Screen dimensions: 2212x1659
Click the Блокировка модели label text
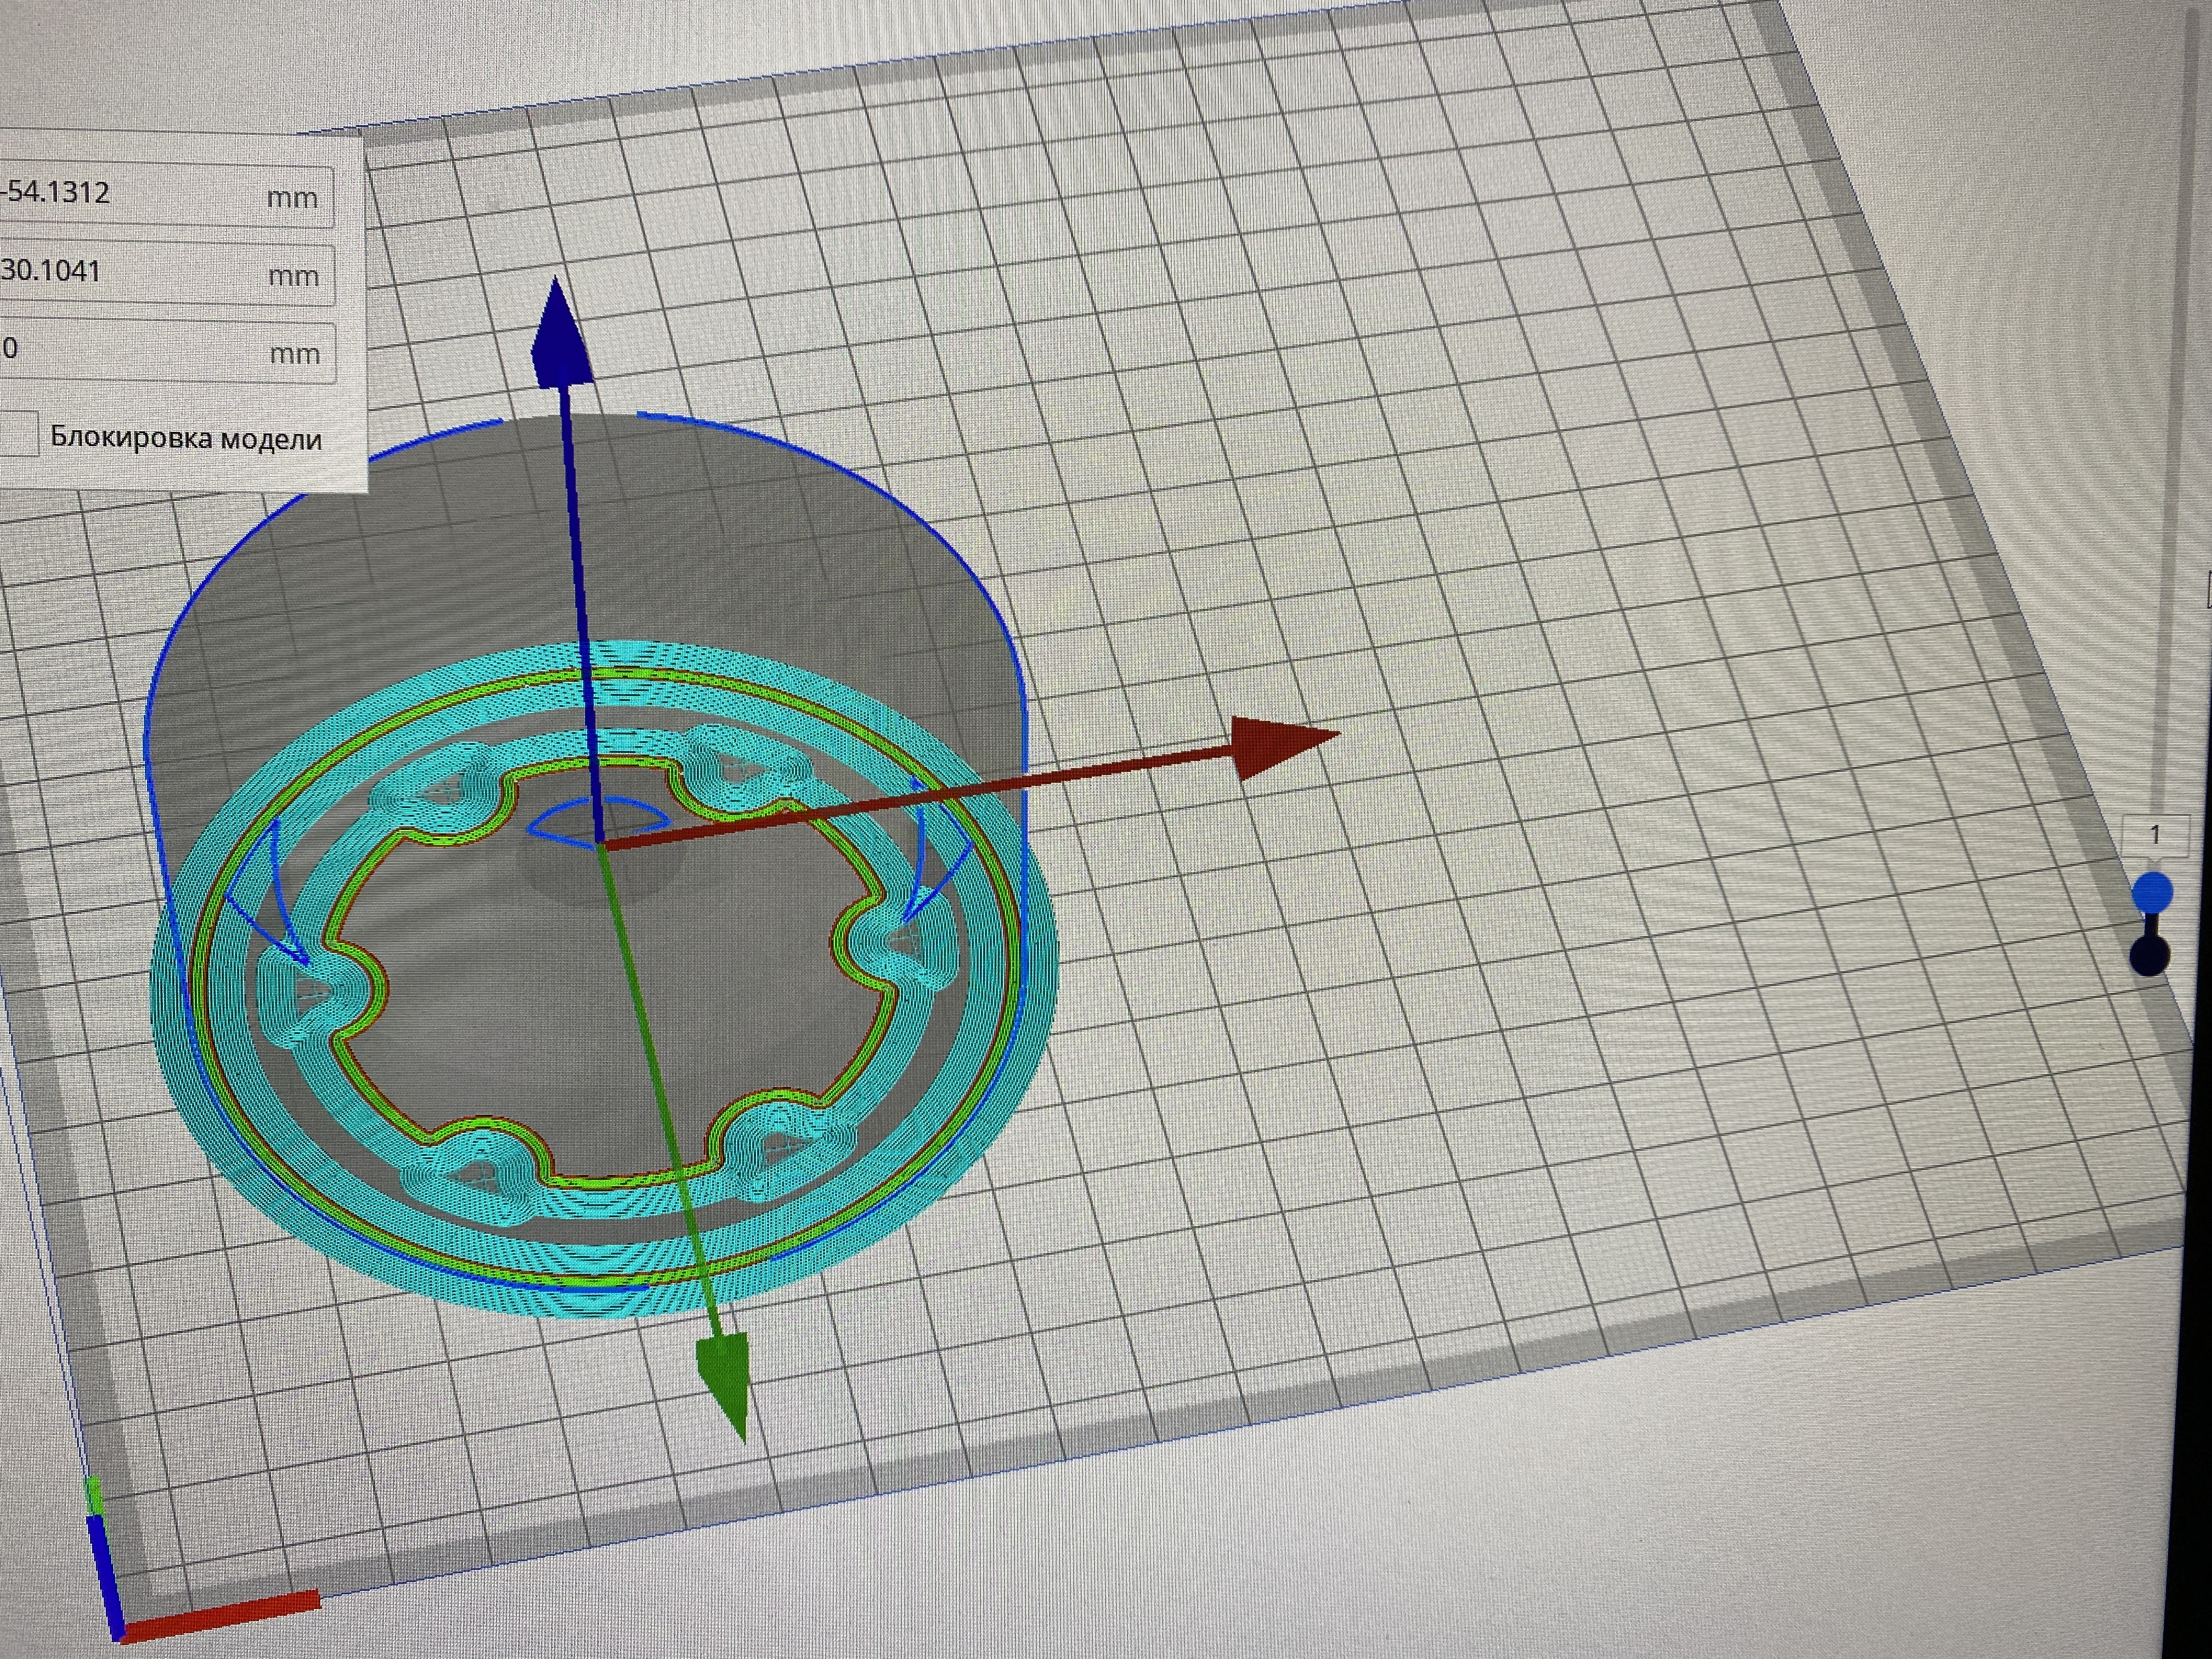click(x=186, y=438)
